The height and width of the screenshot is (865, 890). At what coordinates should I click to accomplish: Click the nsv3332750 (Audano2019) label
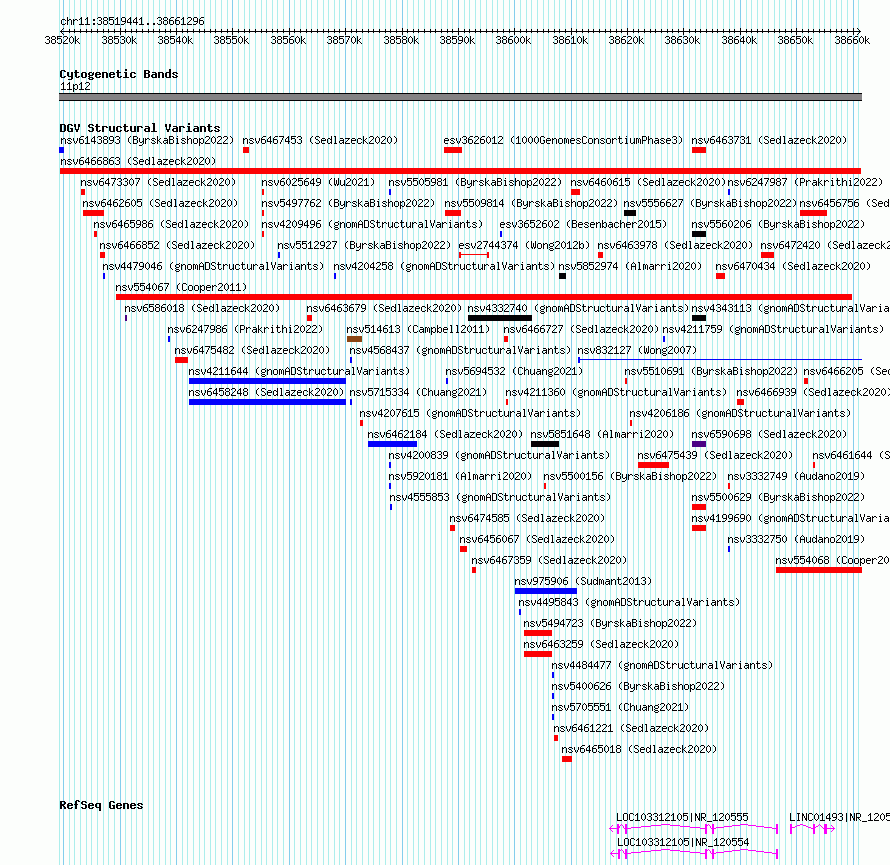click(796, 539)
